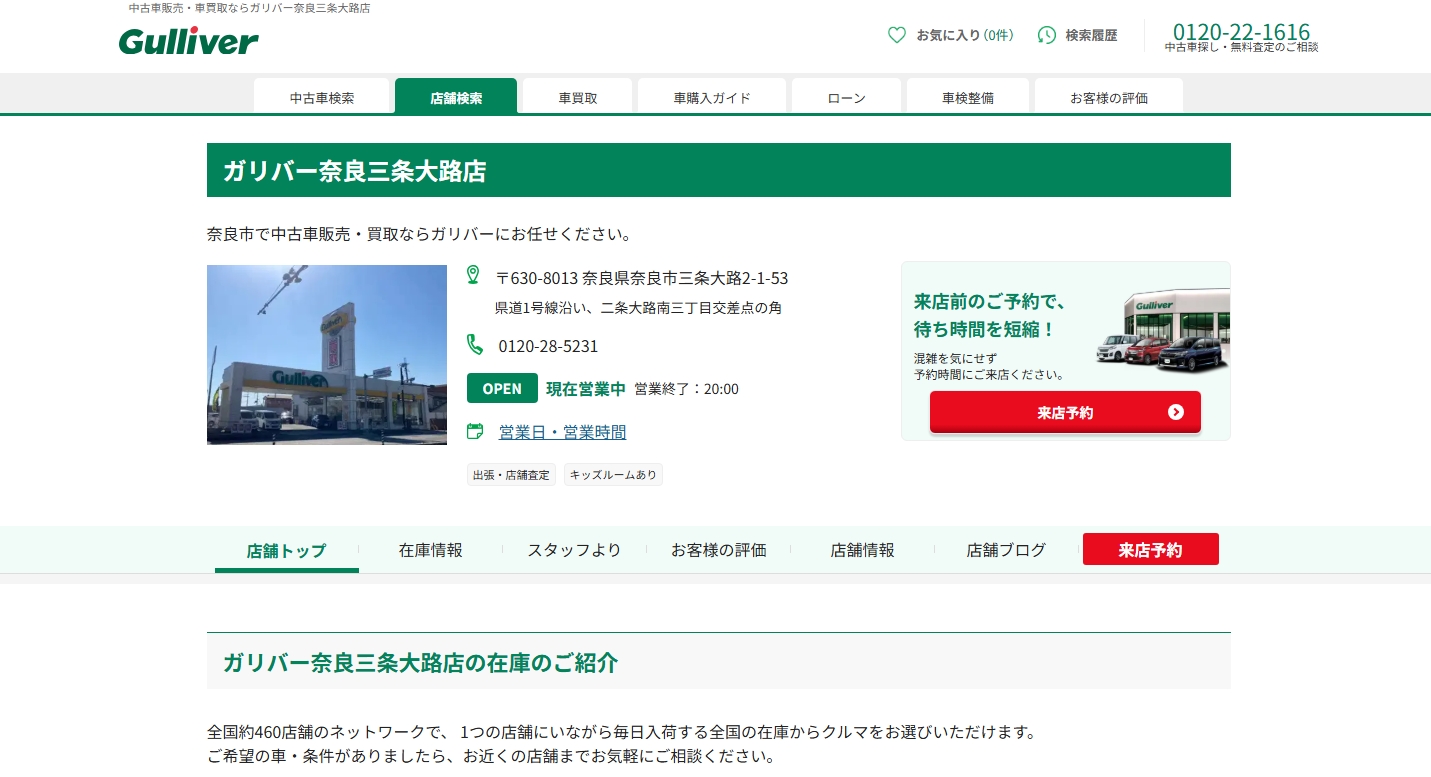Click the phone icon next to 0120-28-5231
The width and height of the screenshot is (1431, 777).
tap(474, 345)
